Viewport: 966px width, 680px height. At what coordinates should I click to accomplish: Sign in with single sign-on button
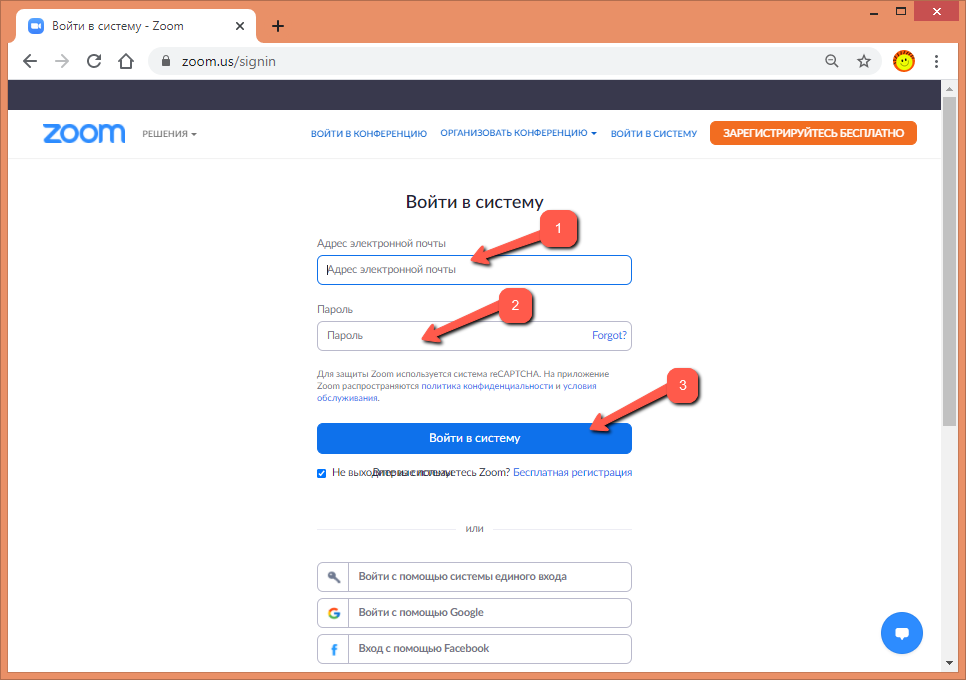tap(474, 577)
